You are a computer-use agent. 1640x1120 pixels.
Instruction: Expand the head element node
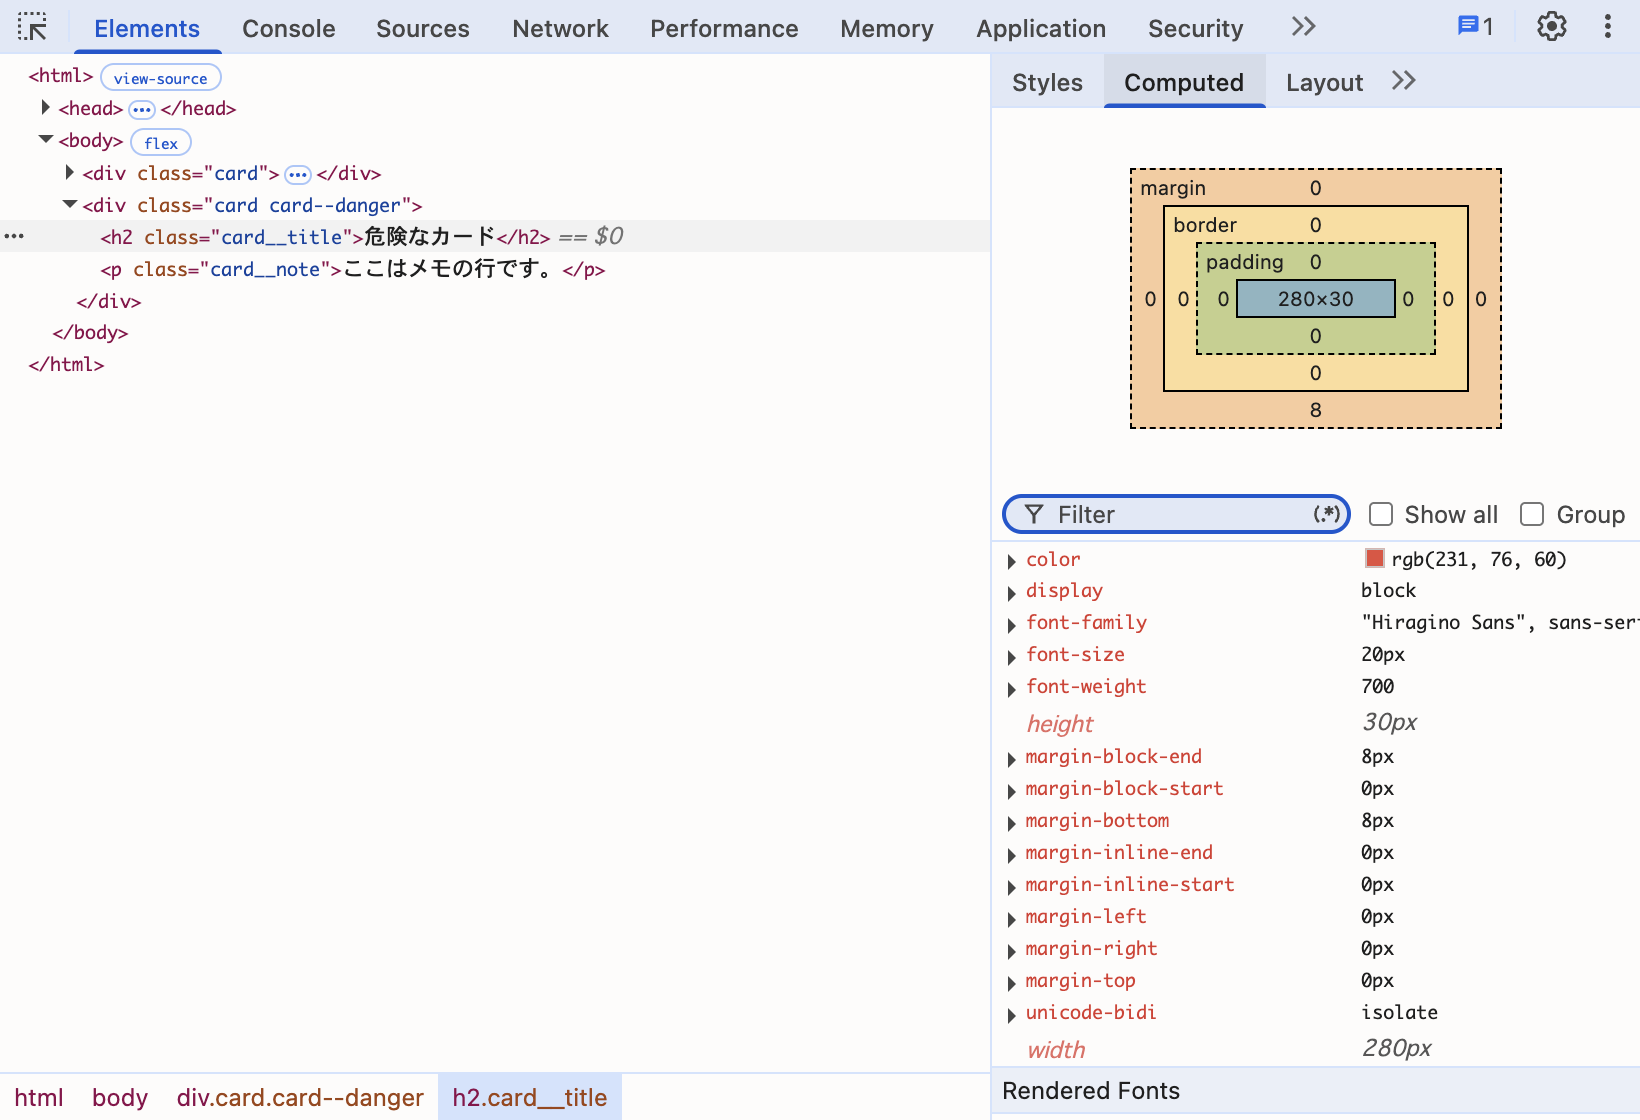click(x=45, y=107)
